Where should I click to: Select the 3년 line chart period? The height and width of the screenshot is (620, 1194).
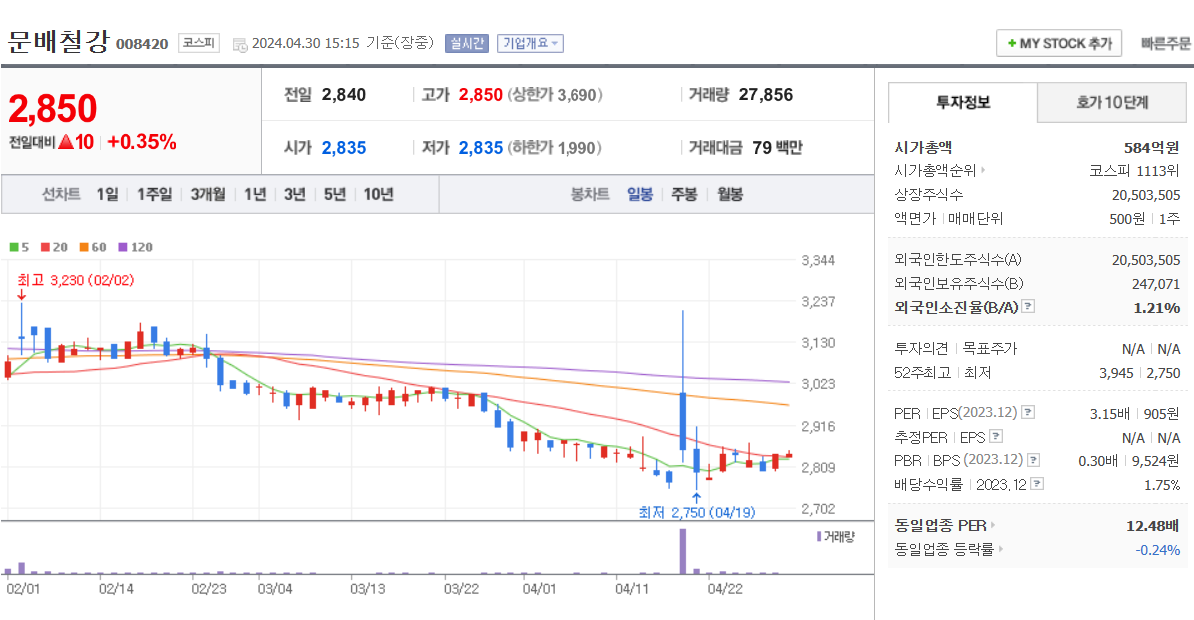coord(295,194)
